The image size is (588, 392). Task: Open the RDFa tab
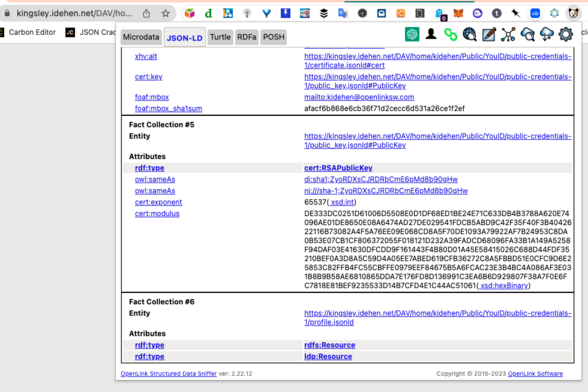(x=246, y=37)
